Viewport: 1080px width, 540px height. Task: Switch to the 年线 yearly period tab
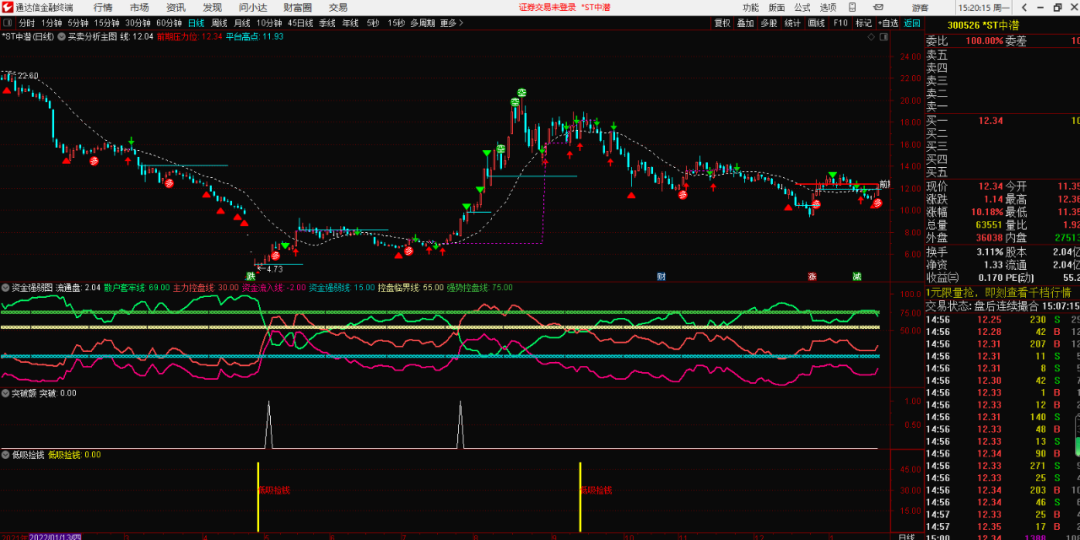(x=350, y=22)
